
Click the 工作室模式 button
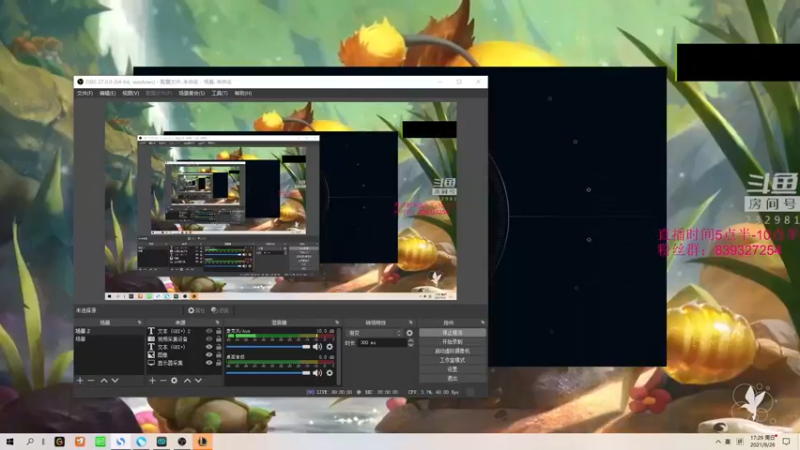click(x=452, y=360)
